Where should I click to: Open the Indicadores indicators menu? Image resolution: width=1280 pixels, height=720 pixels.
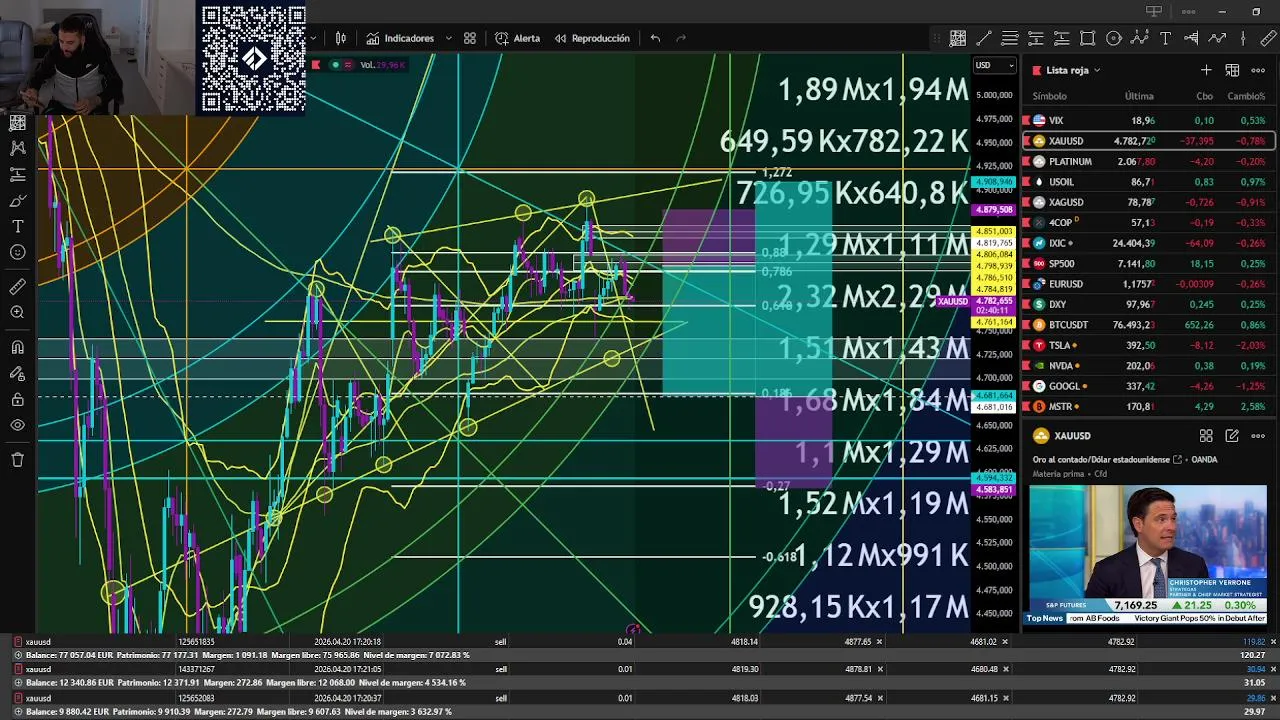[400, 38]
